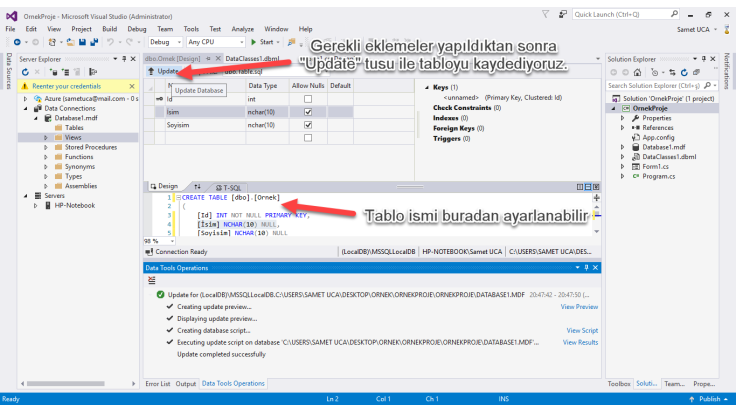
Task: Uncheck Allow Nulls for the İsim row
Action: click(x=308, y=112)
